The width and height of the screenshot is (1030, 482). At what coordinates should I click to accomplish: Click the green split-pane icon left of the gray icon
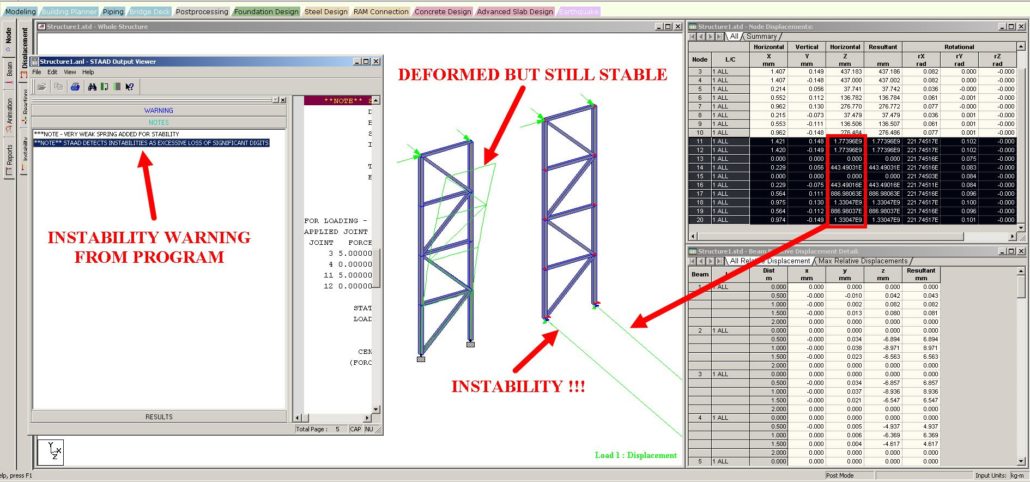point(104,87)
